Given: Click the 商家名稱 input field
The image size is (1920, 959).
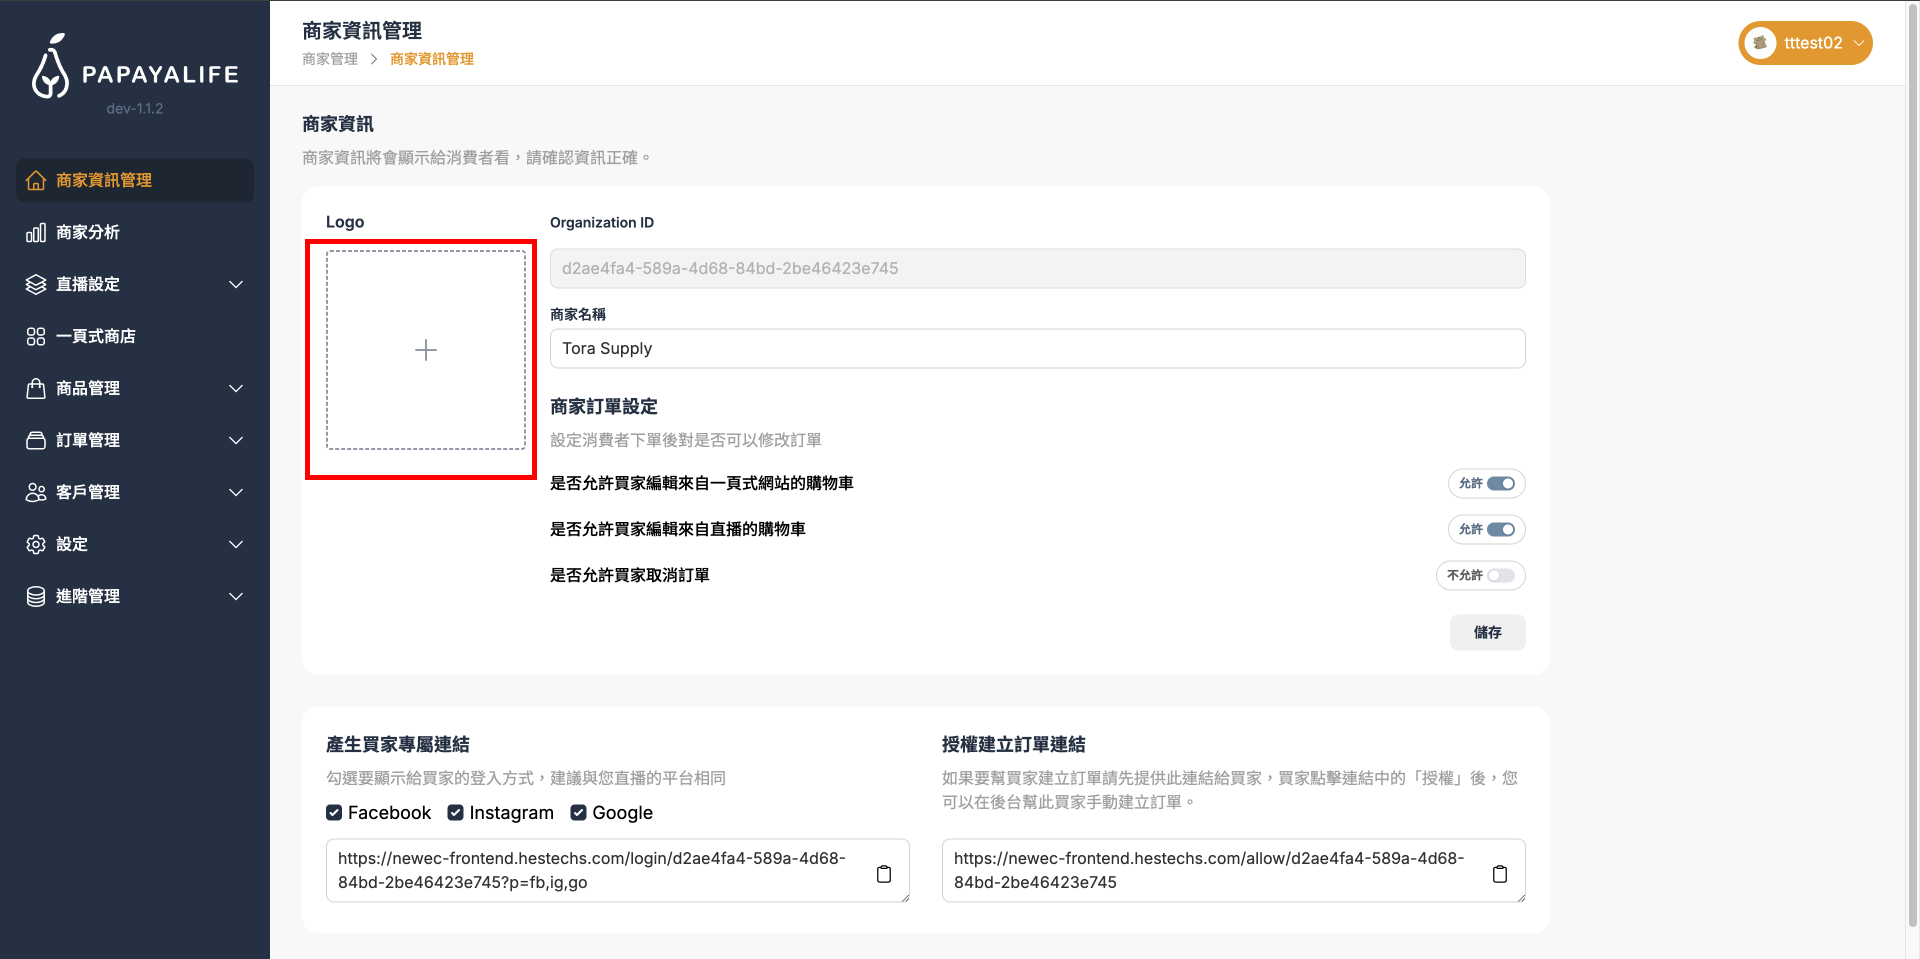Looking at the screenshot, I should [1037, 349].
